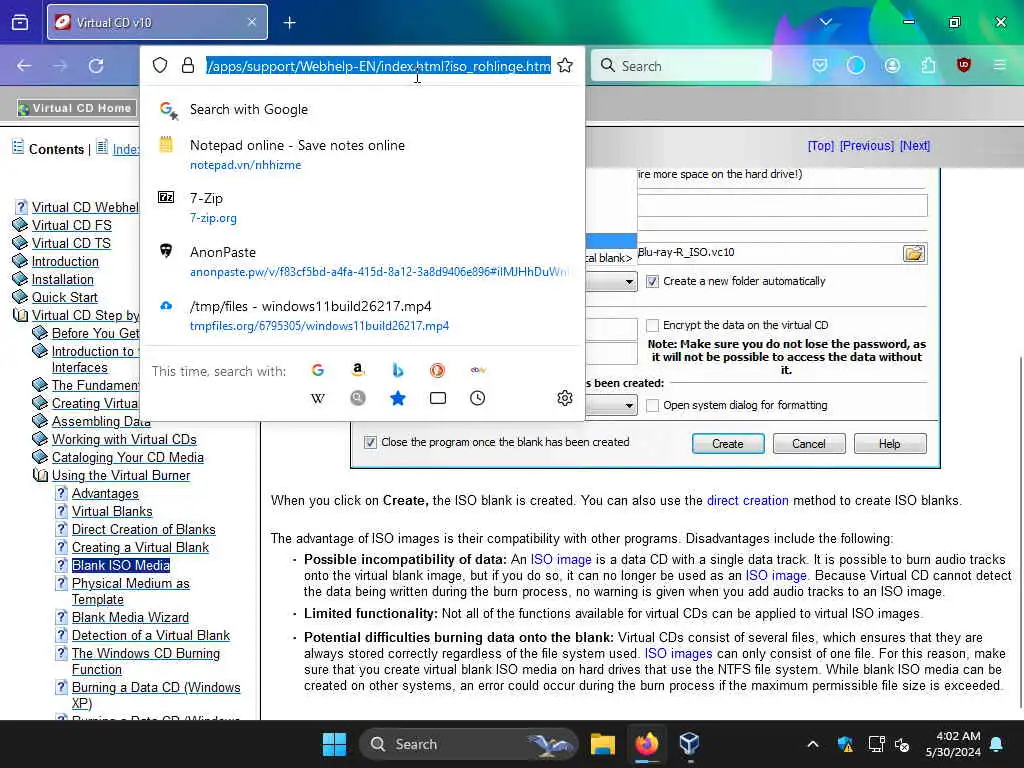Toggle Close the program once blank created
1024x768 pixels.
tap(370, 443)
